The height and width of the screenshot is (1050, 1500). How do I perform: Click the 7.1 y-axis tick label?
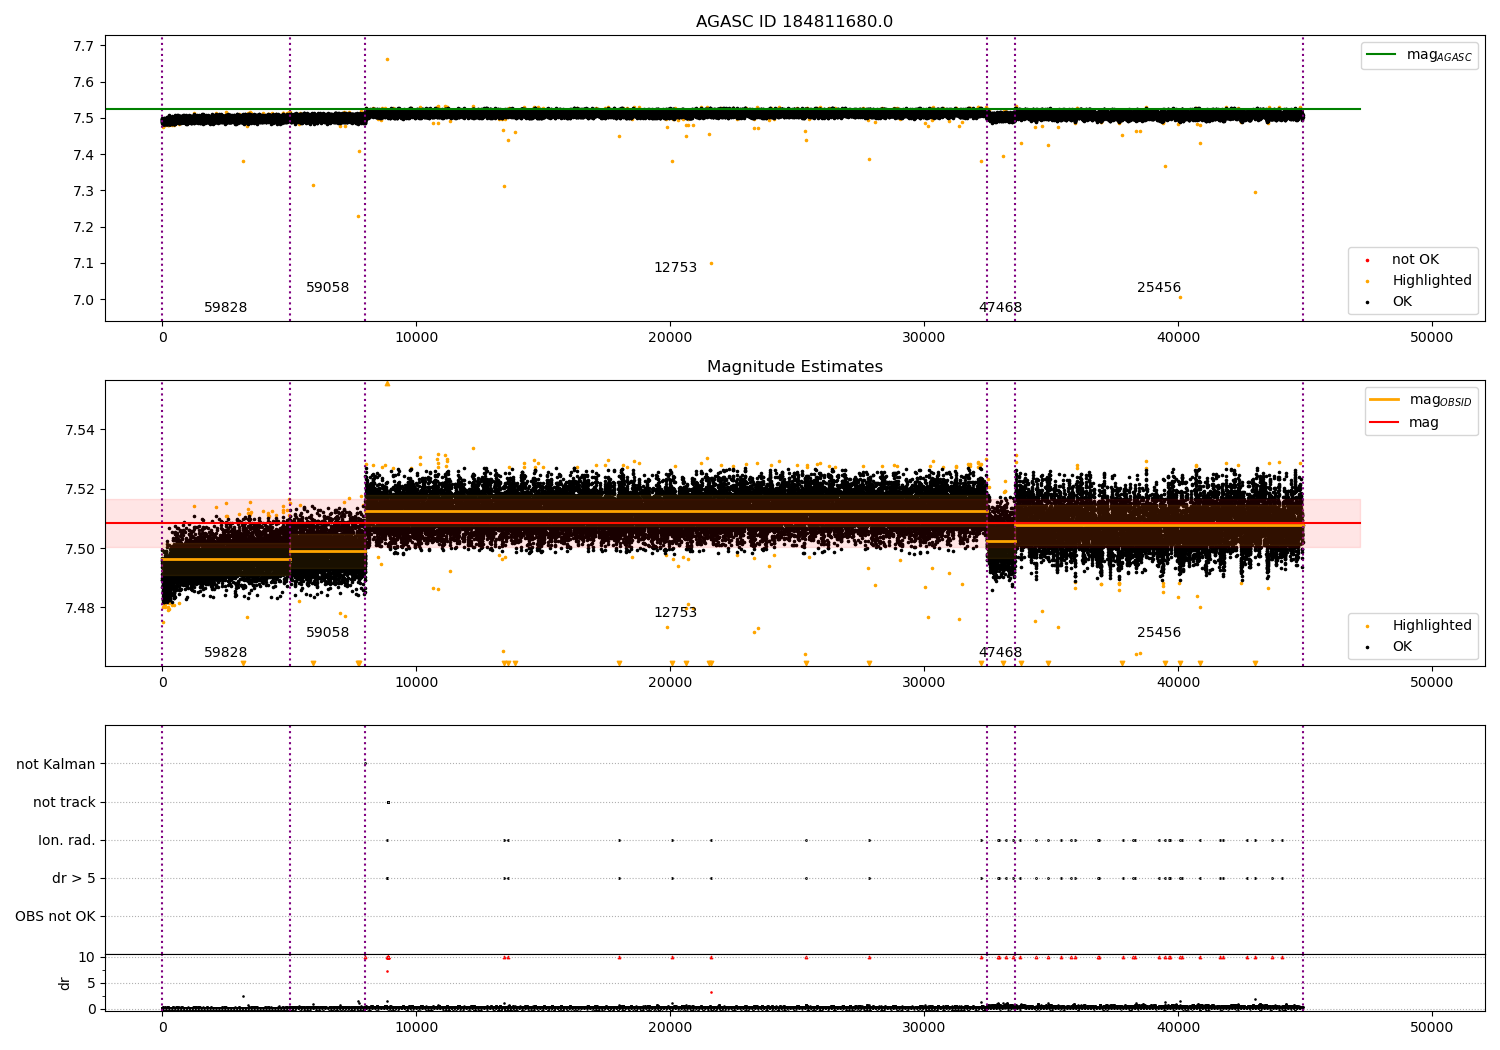(x=84, y=264)
